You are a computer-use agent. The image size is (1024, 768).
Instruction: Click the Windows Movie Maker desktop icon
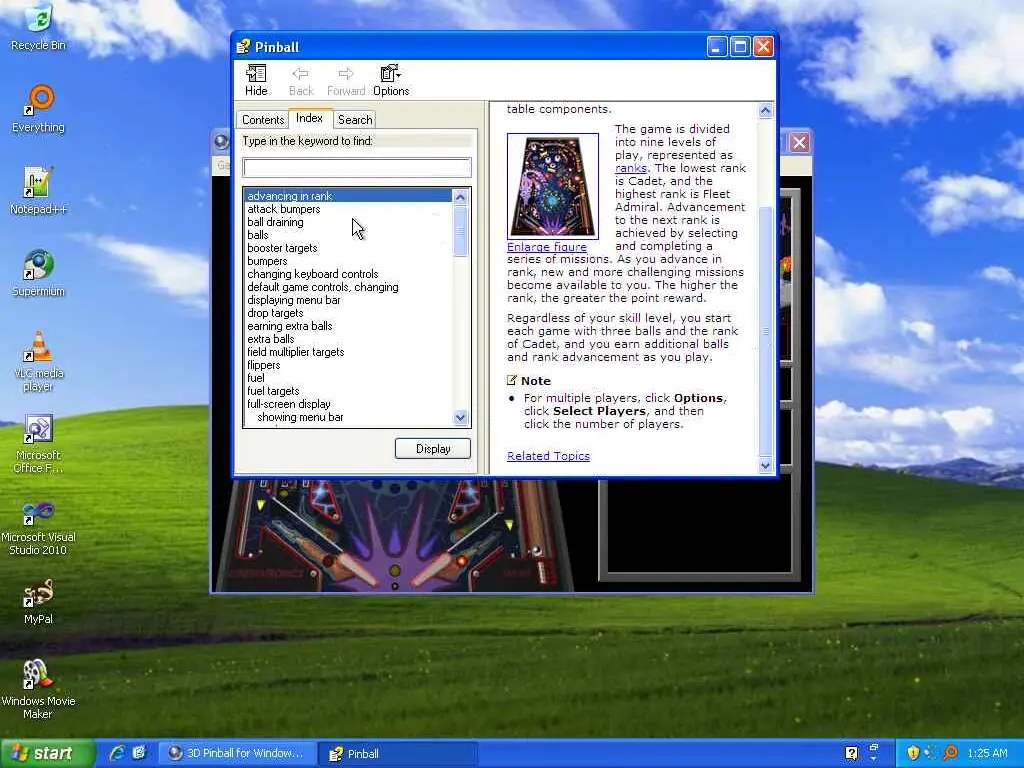[39, 690]
